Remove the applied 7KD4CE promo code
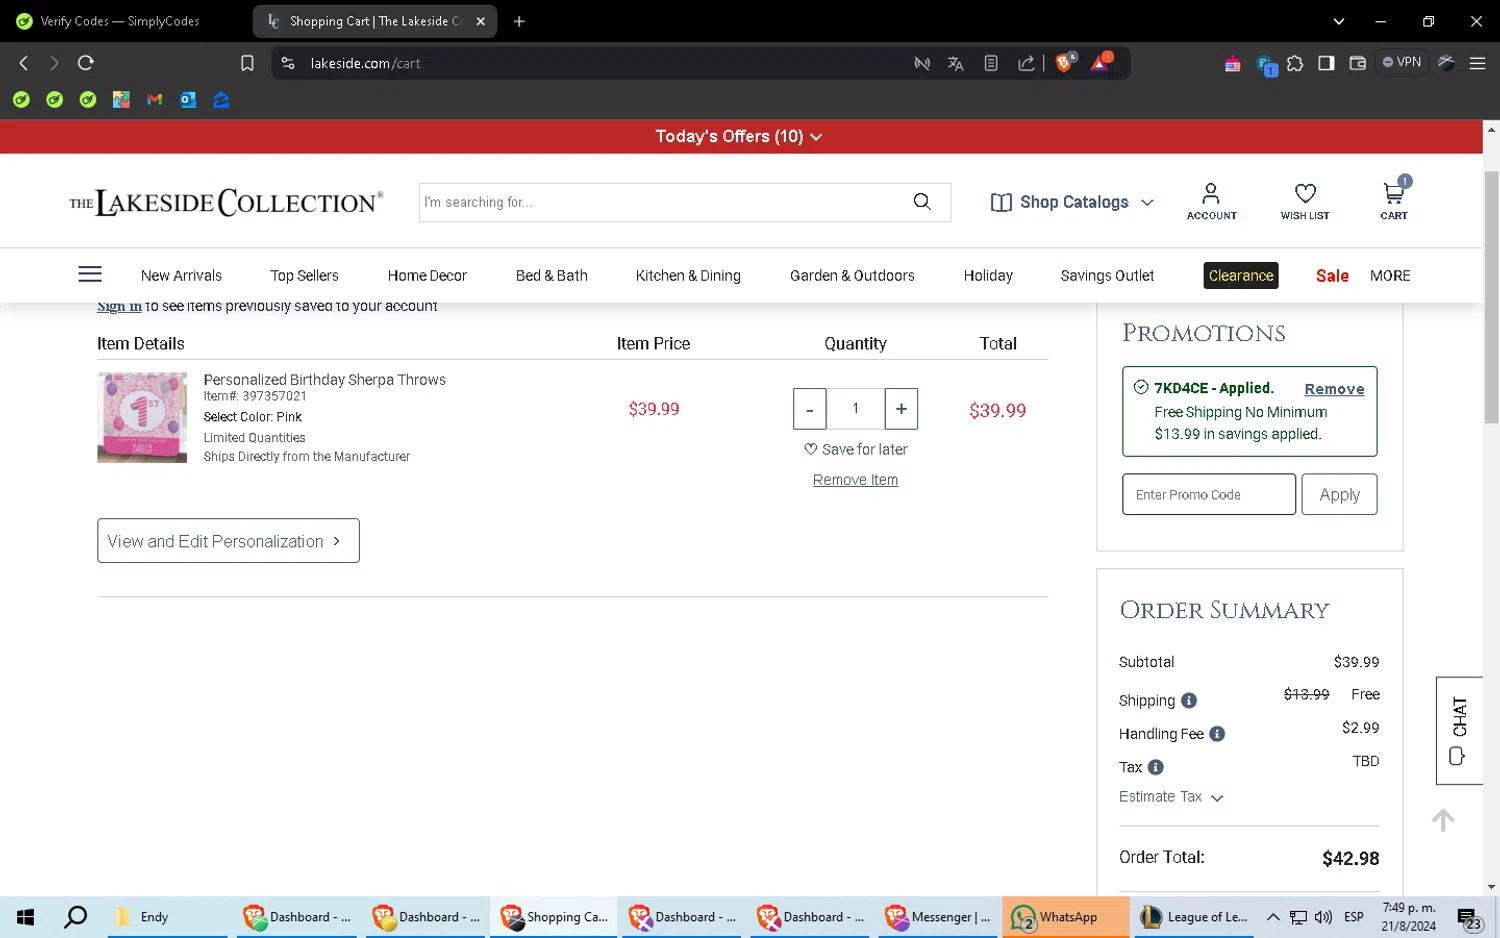Screen dimensions: 1500x938 (1334, 389)
